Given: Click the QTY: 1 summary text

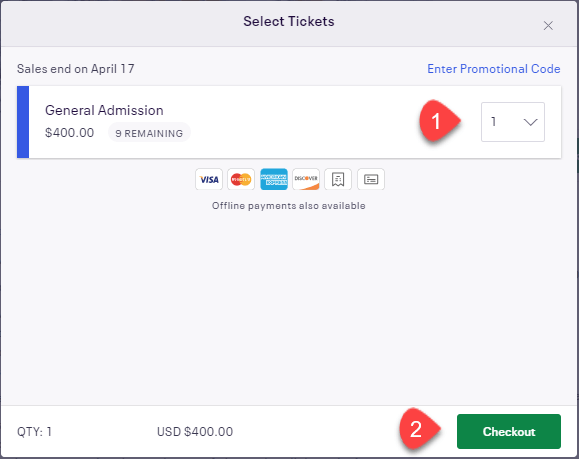Looking at the screenshot, I should (34, 431).
